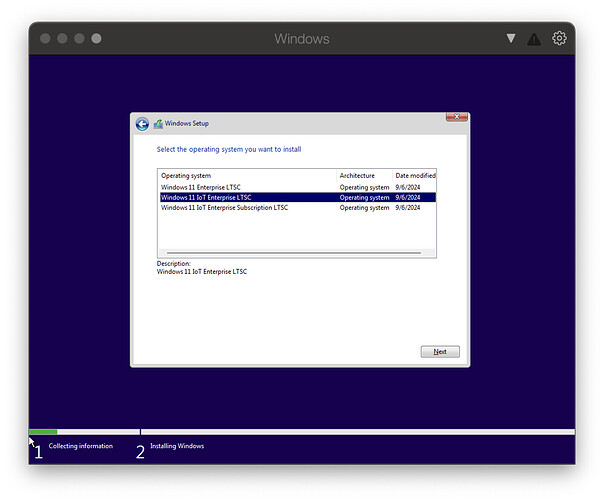Click the back arrow in Windows Setup
This screenshot has height=500, width=604.
(142, 124)
